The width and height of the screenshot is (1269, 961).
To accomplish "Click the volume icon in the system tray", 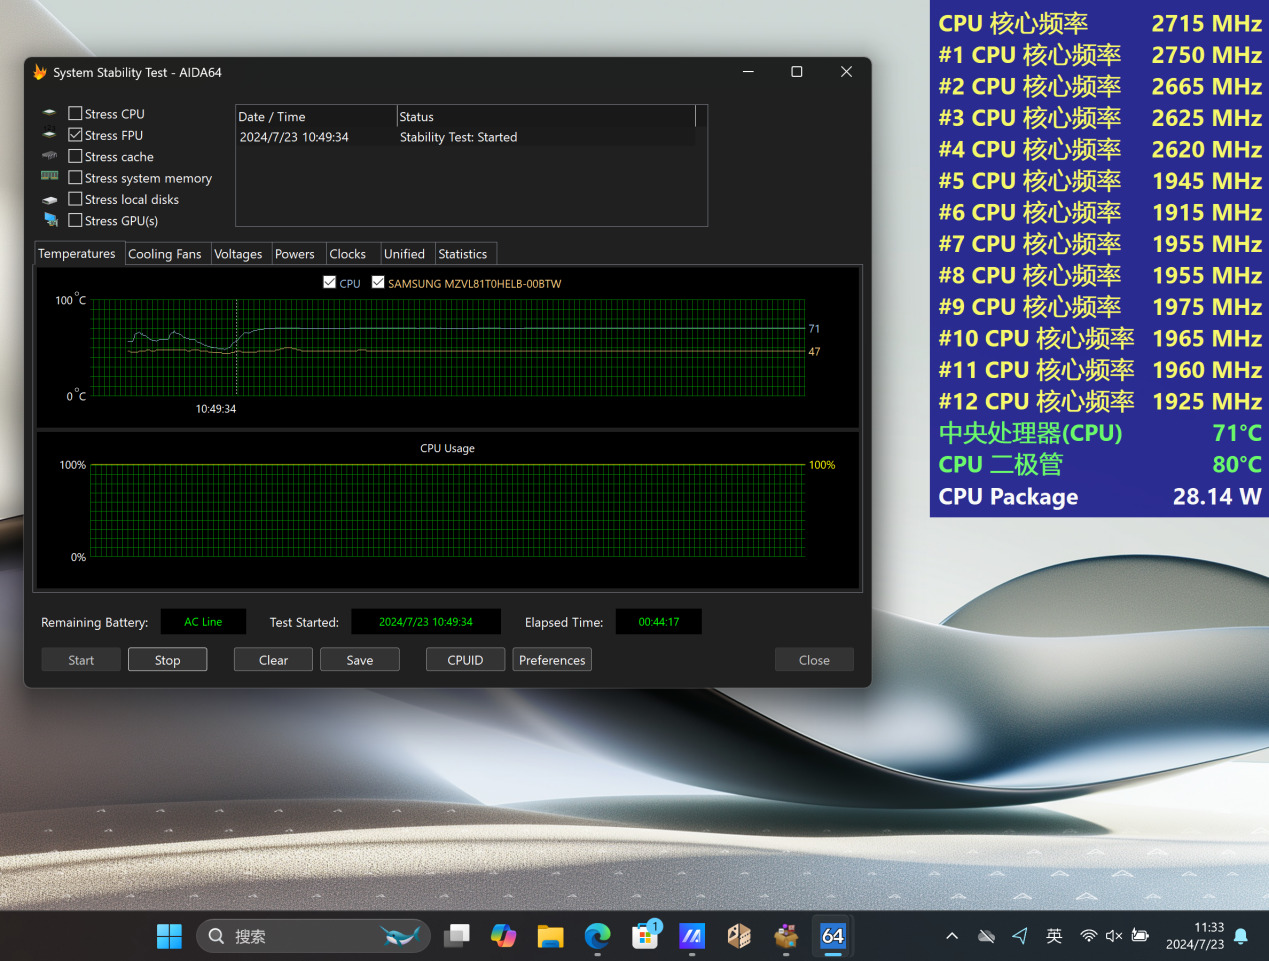I will [1113, 936].
